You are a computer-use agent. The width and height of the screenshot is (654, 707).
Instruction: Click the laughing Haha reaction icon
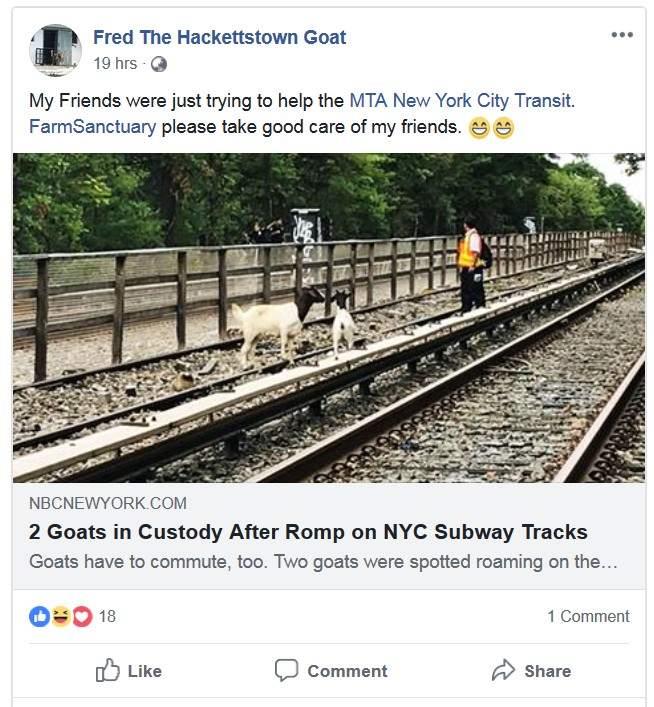[x=60, y=616]
